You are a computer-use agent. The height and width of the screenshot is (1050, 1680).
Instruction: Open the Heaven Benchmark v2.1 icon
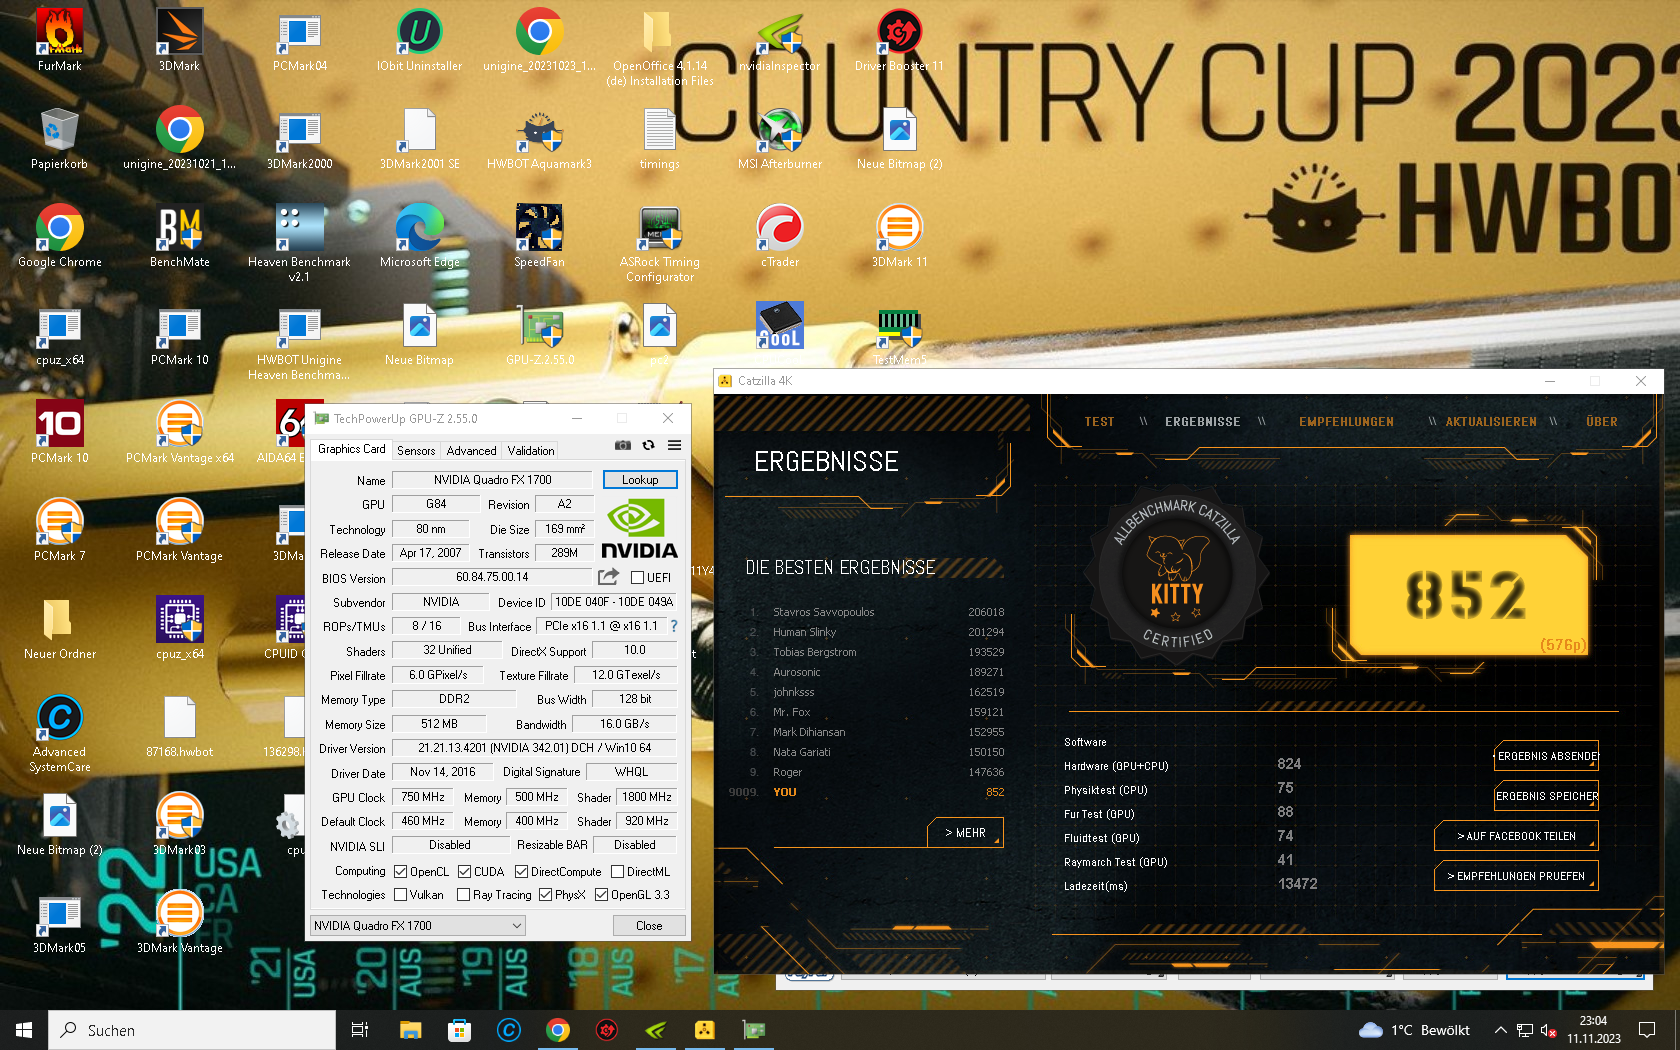pyautogui.click(x=299, y=243)
